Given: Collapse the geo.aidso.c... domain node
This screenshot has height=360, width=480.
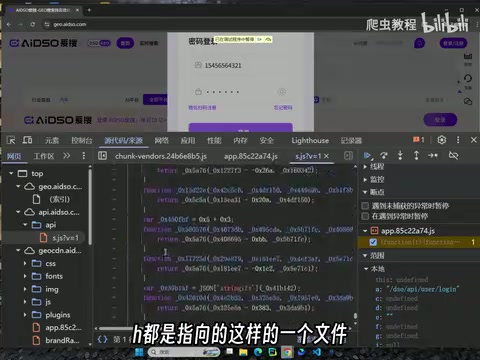Looking at the screenshot, I should point(18,186).
